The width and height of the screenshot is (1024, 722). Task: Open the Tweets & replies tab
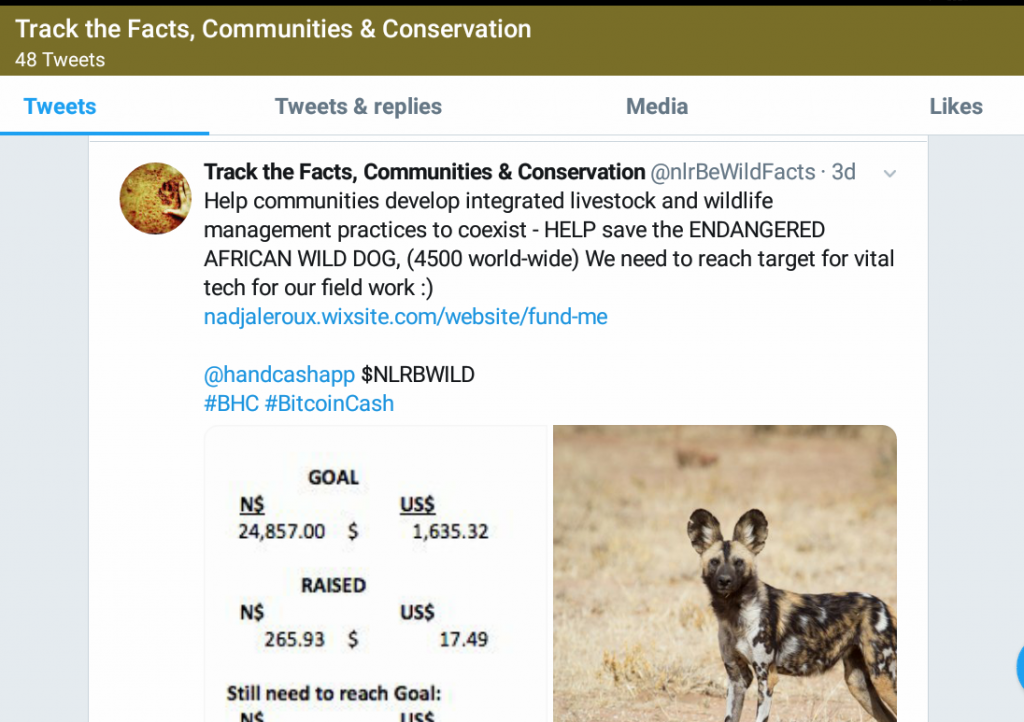coord(358,106)
